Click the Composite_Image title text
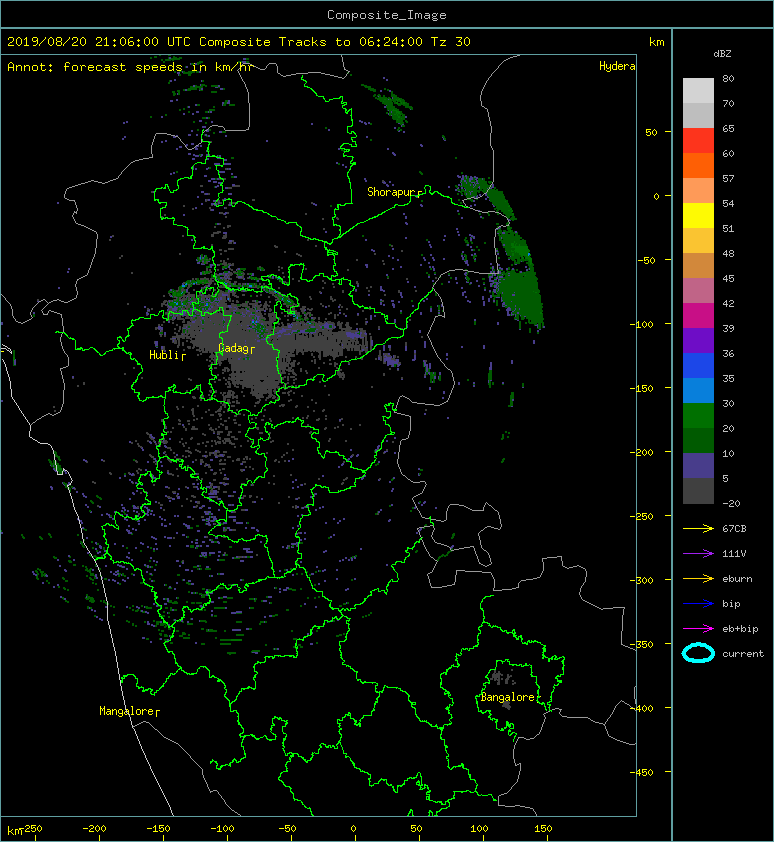The height and width of the screenshot is (842, 774). pos(387,15)
